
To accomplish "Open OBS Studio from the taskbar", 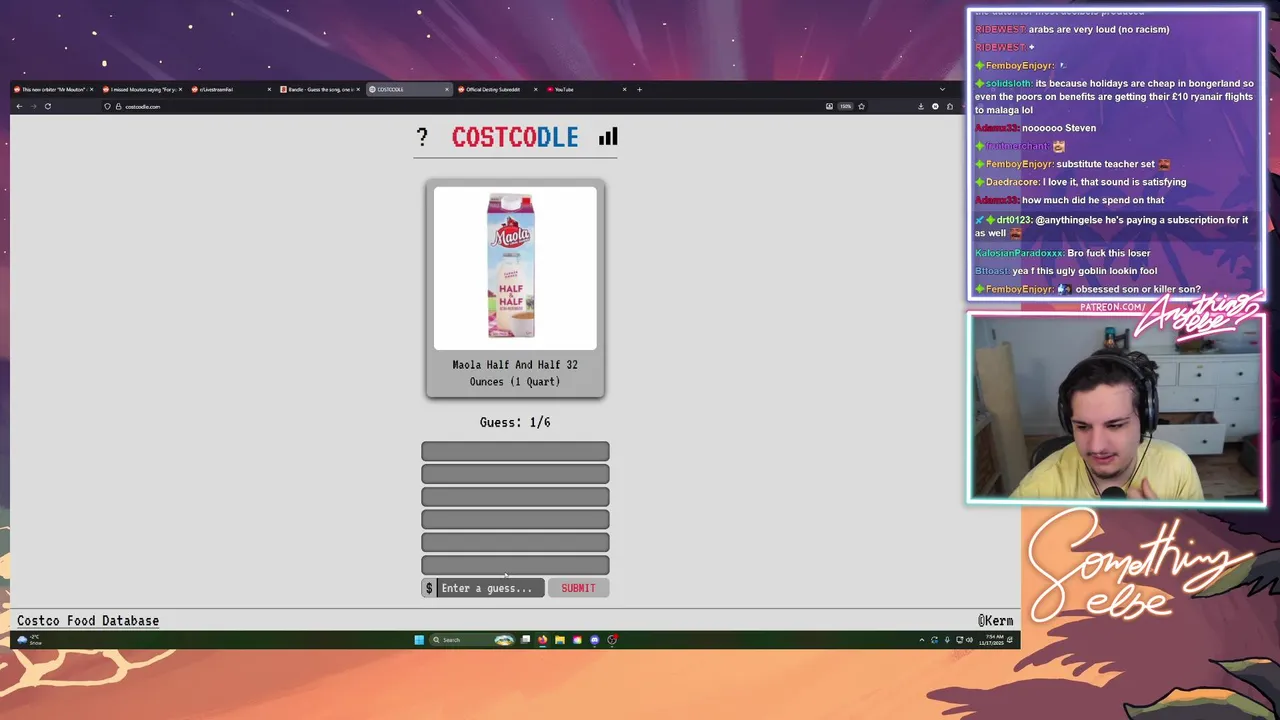I will click(612, 640).
